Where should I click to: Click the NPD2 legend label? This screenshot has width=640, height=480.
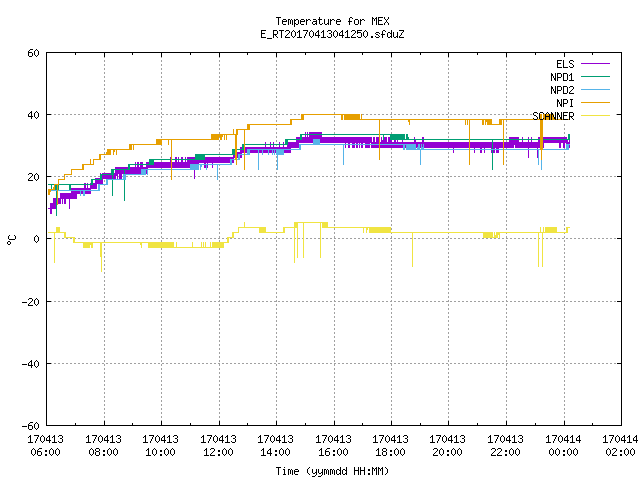pyautogui.click(x=562, y=90)
